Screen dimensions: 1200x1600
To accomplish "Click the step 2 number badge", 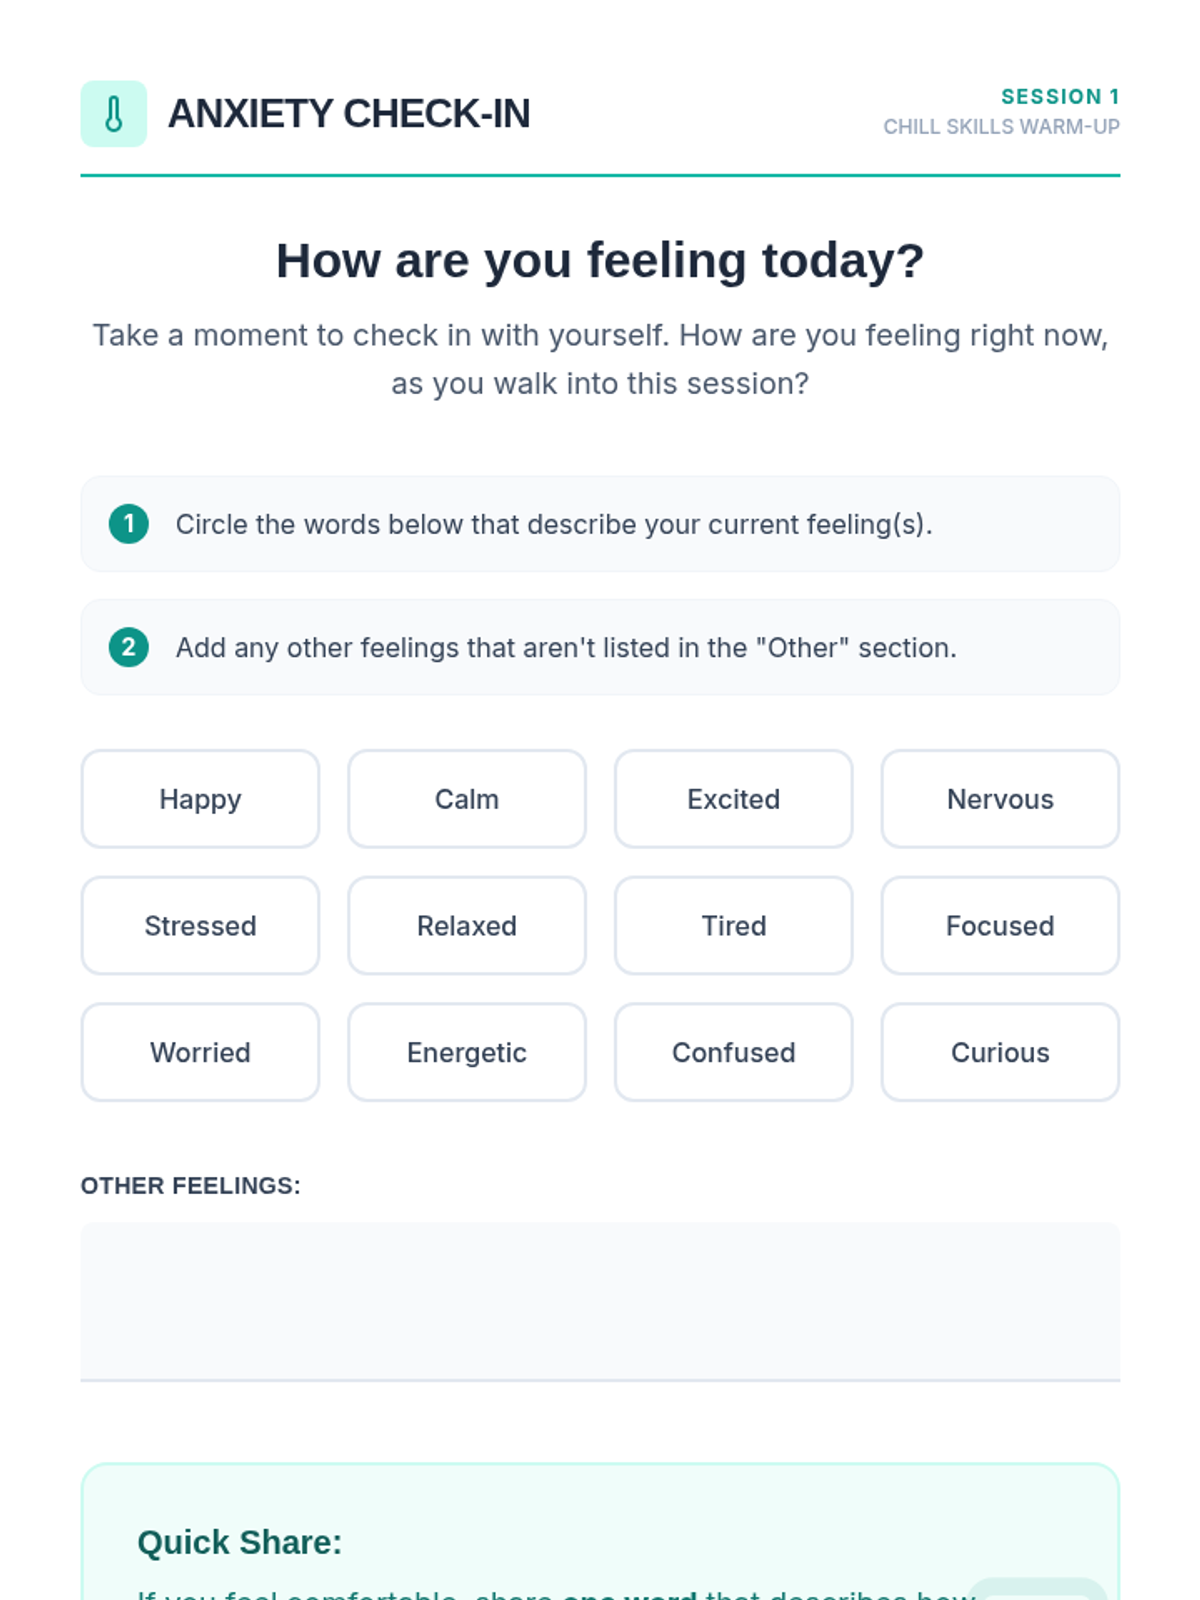I will pos(129,647).
